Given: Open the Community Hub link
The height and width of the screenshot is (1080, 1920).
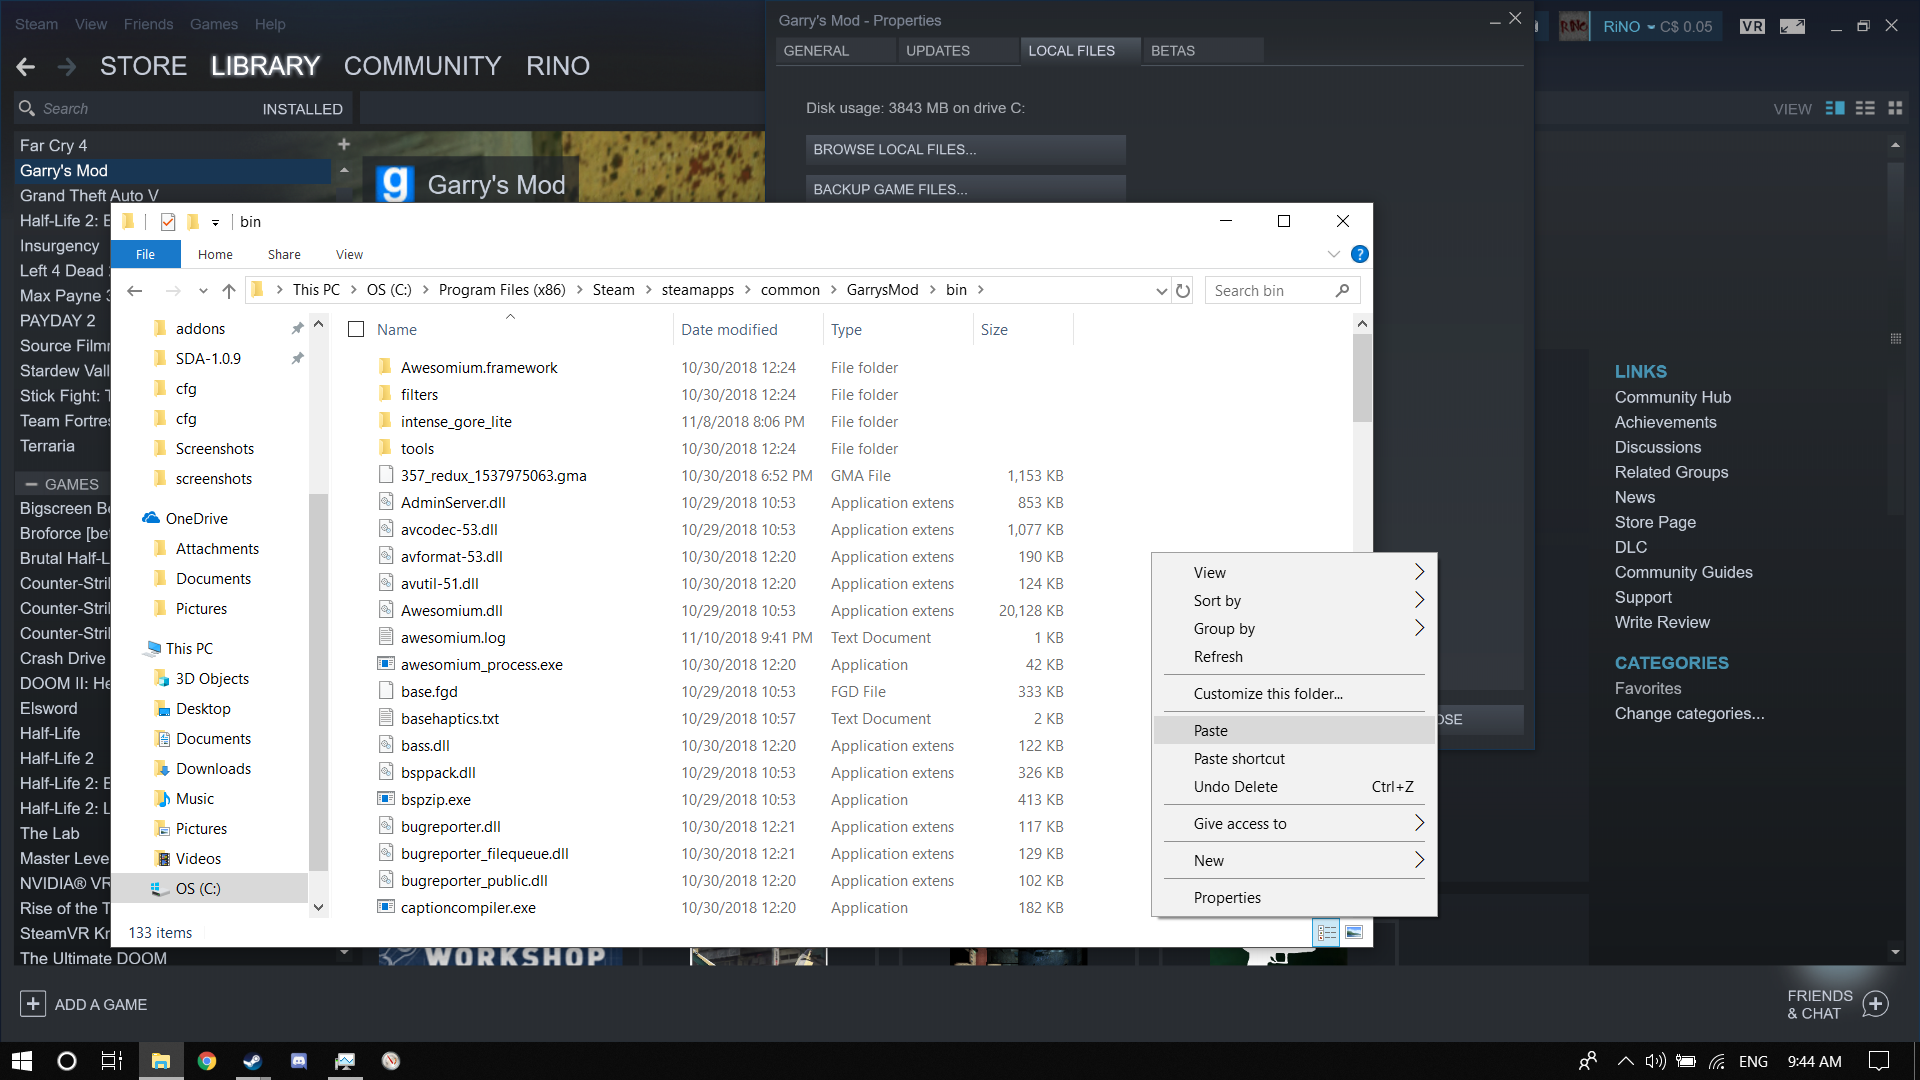Looking at the screenshot, I should pos(1672,397).
